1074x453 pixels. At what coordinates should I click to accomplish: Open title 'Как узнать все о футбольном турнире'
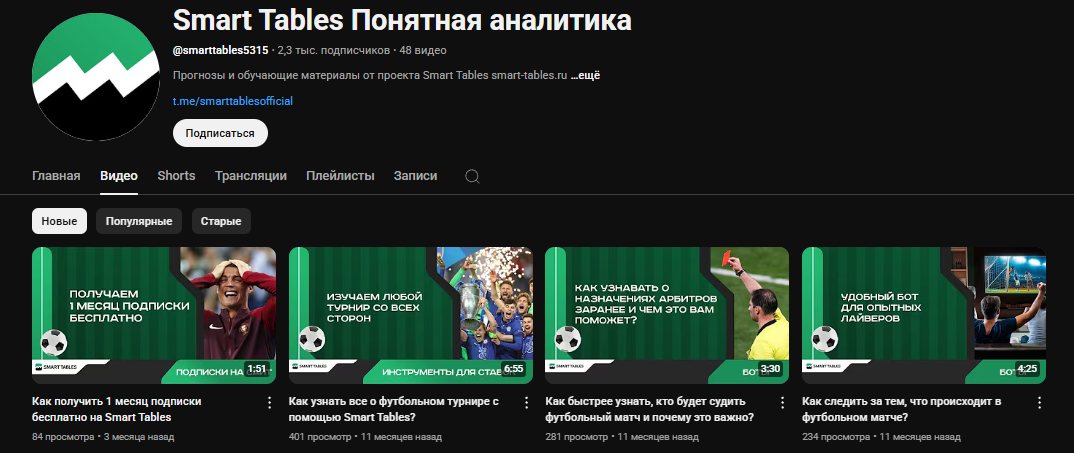(x=394, y=409)
